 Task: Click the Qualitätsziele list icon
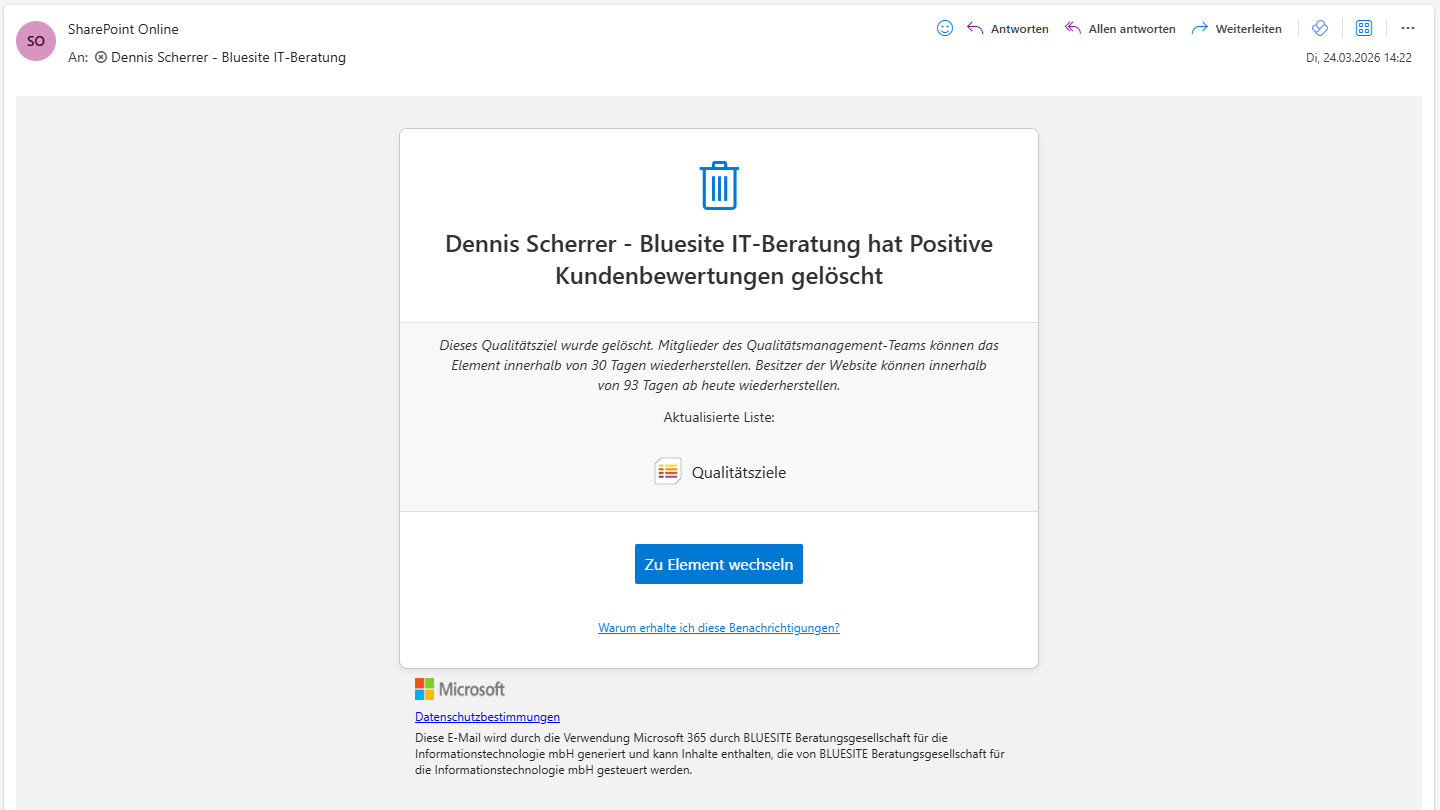[667, 472]
